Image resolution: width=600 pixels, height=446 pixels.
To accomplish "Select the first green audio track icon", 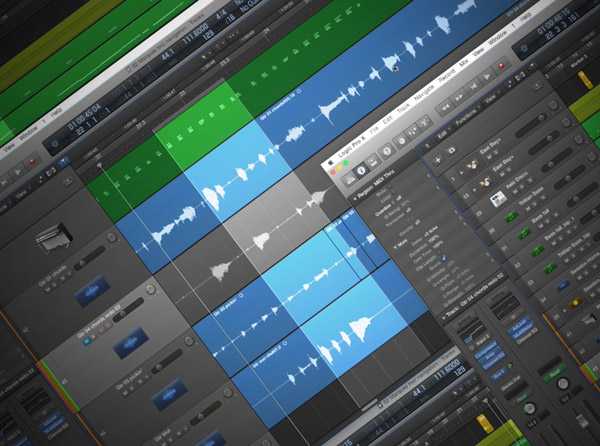I will click(x=511, y=218).
